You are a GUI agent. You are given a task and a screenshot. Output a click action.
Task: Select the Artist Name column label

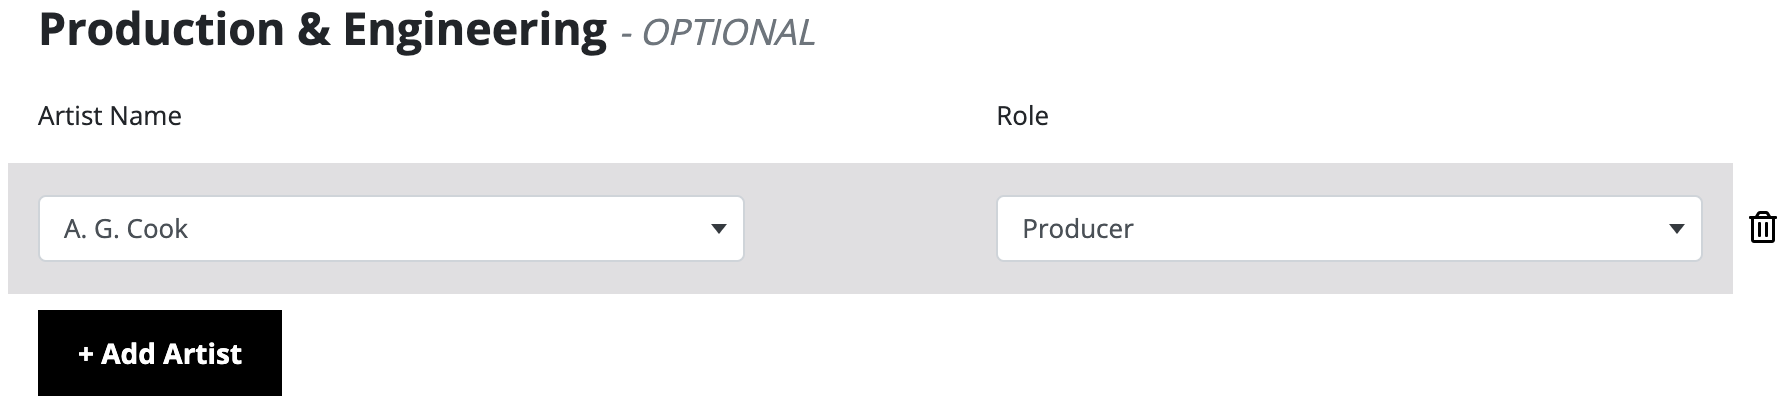[110, 116]
